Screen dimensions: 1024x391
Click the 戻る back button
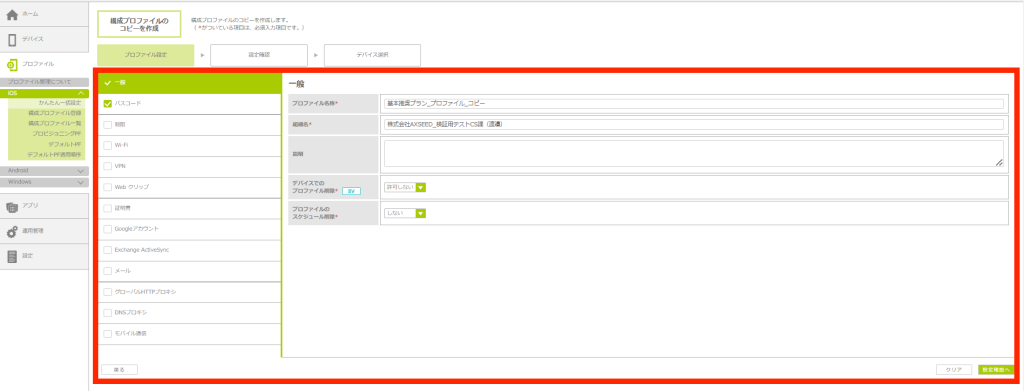click(120, 369)
